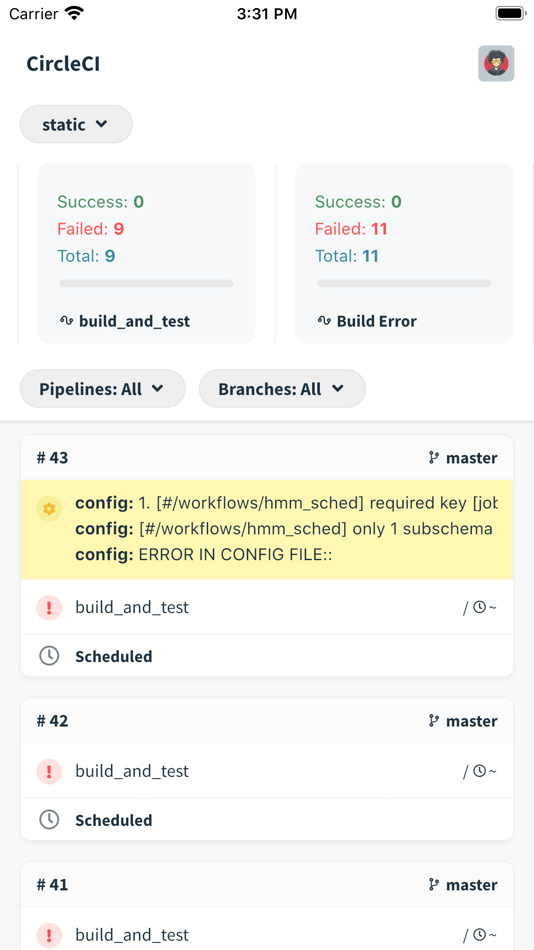Click failed status icon in pipeline 43
The image size is (534, 950).
click(x=49, y=607)
